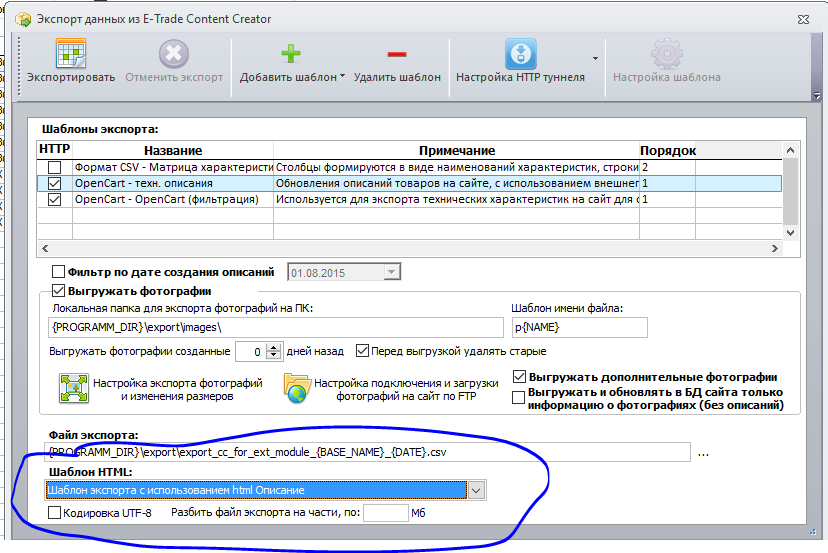
Task: Toggle Выгружать дополнительные фотографии checkbox
Action: [519, 377]
